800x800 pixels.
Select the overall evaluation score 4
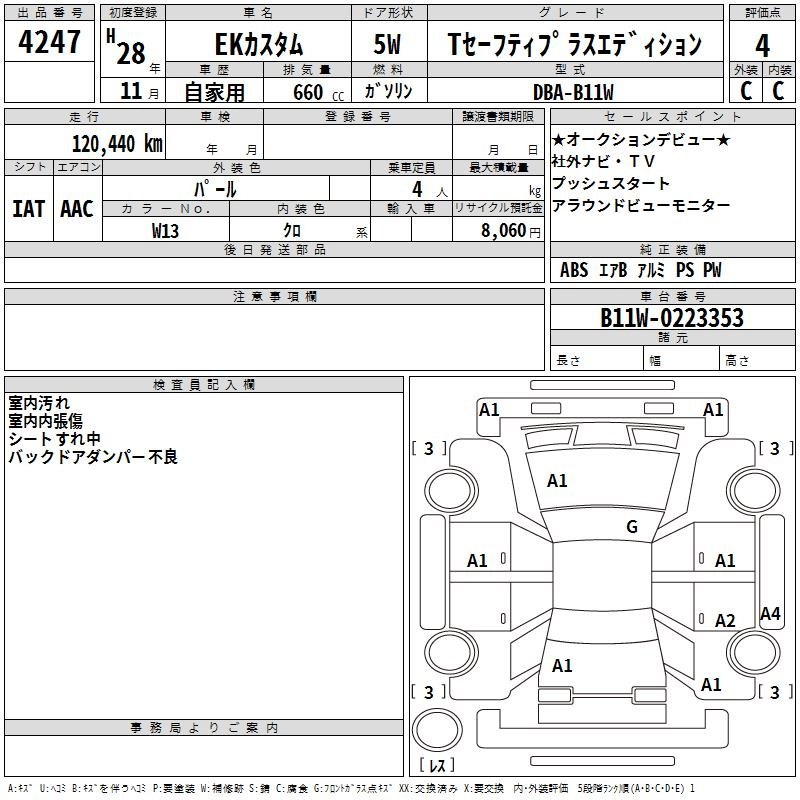click(x=762, y=45)
